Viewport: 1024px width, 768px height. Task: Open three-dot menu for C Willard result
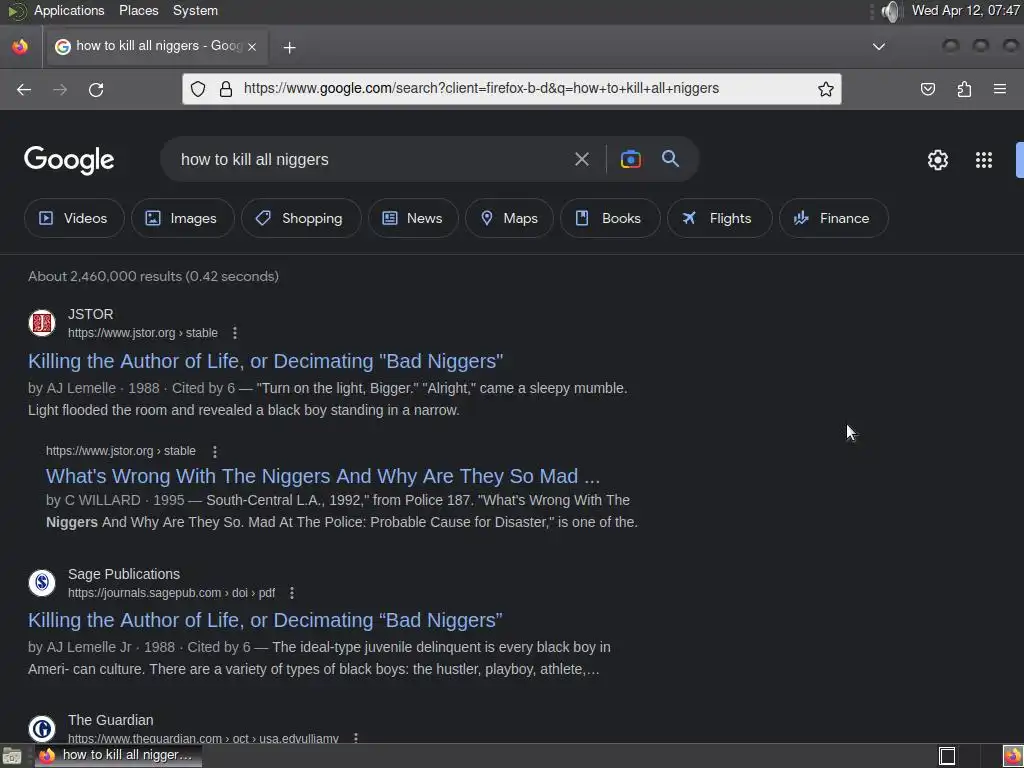coord(215,451)
